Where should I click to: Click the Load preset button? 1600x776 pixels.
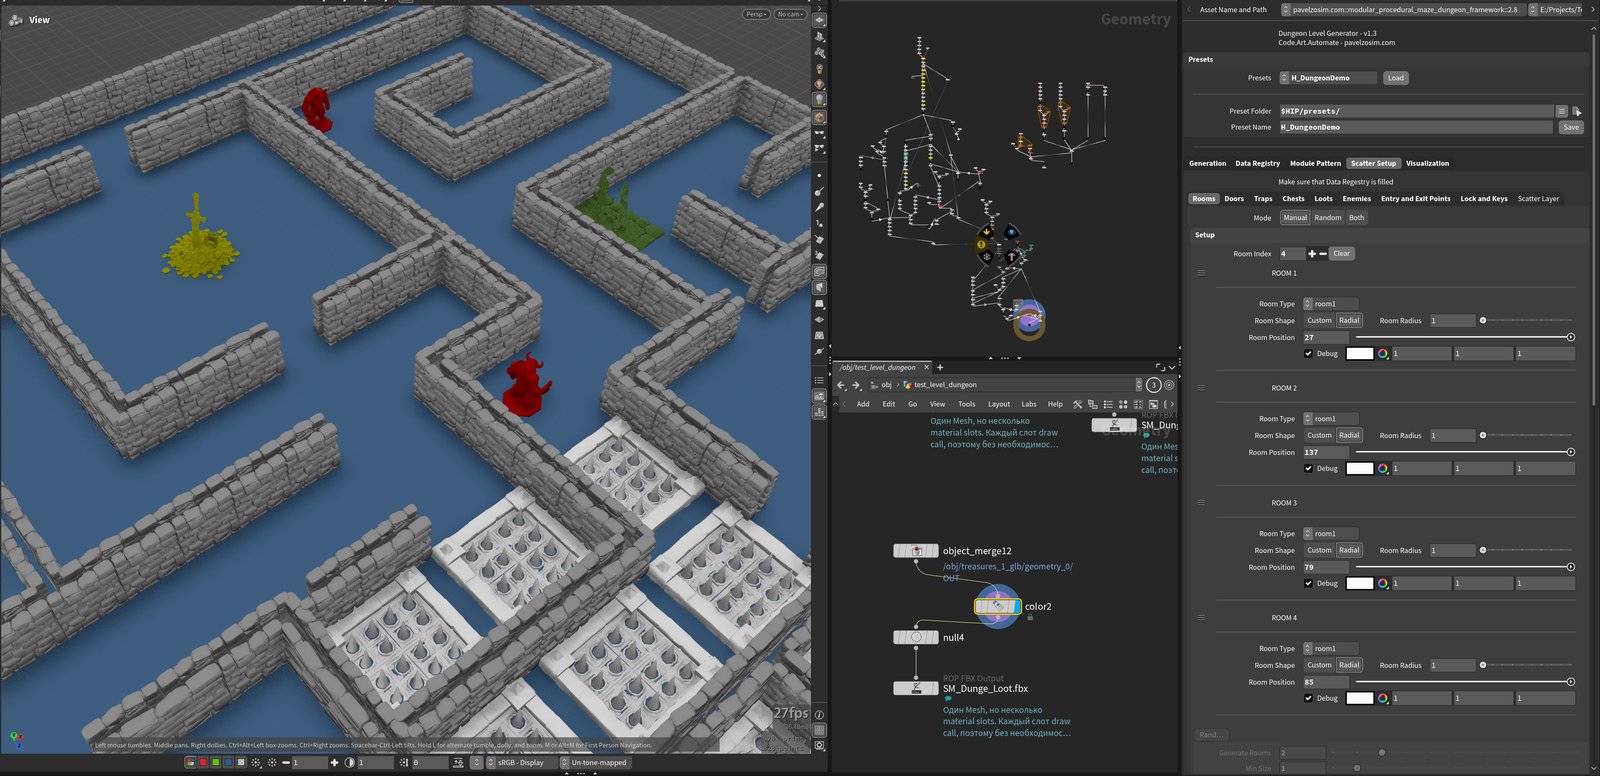1395,78
